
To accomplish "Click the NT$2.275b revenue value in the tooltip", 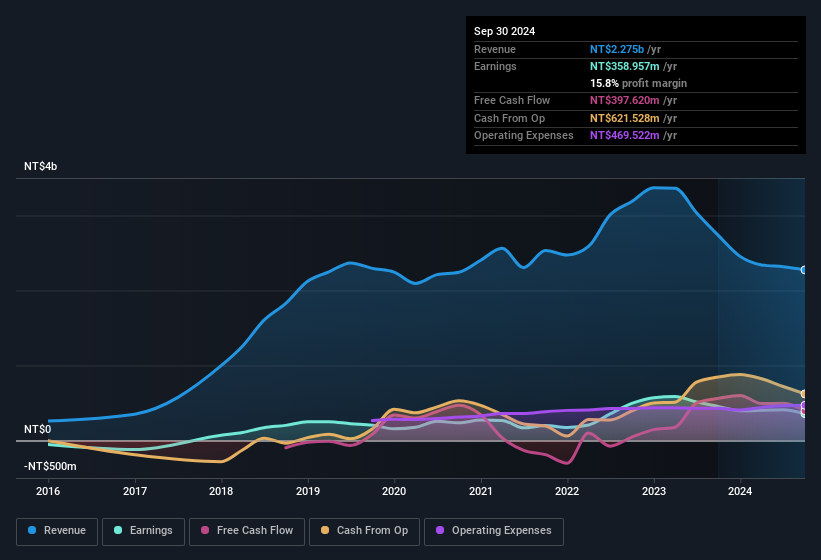I will 624,49.
